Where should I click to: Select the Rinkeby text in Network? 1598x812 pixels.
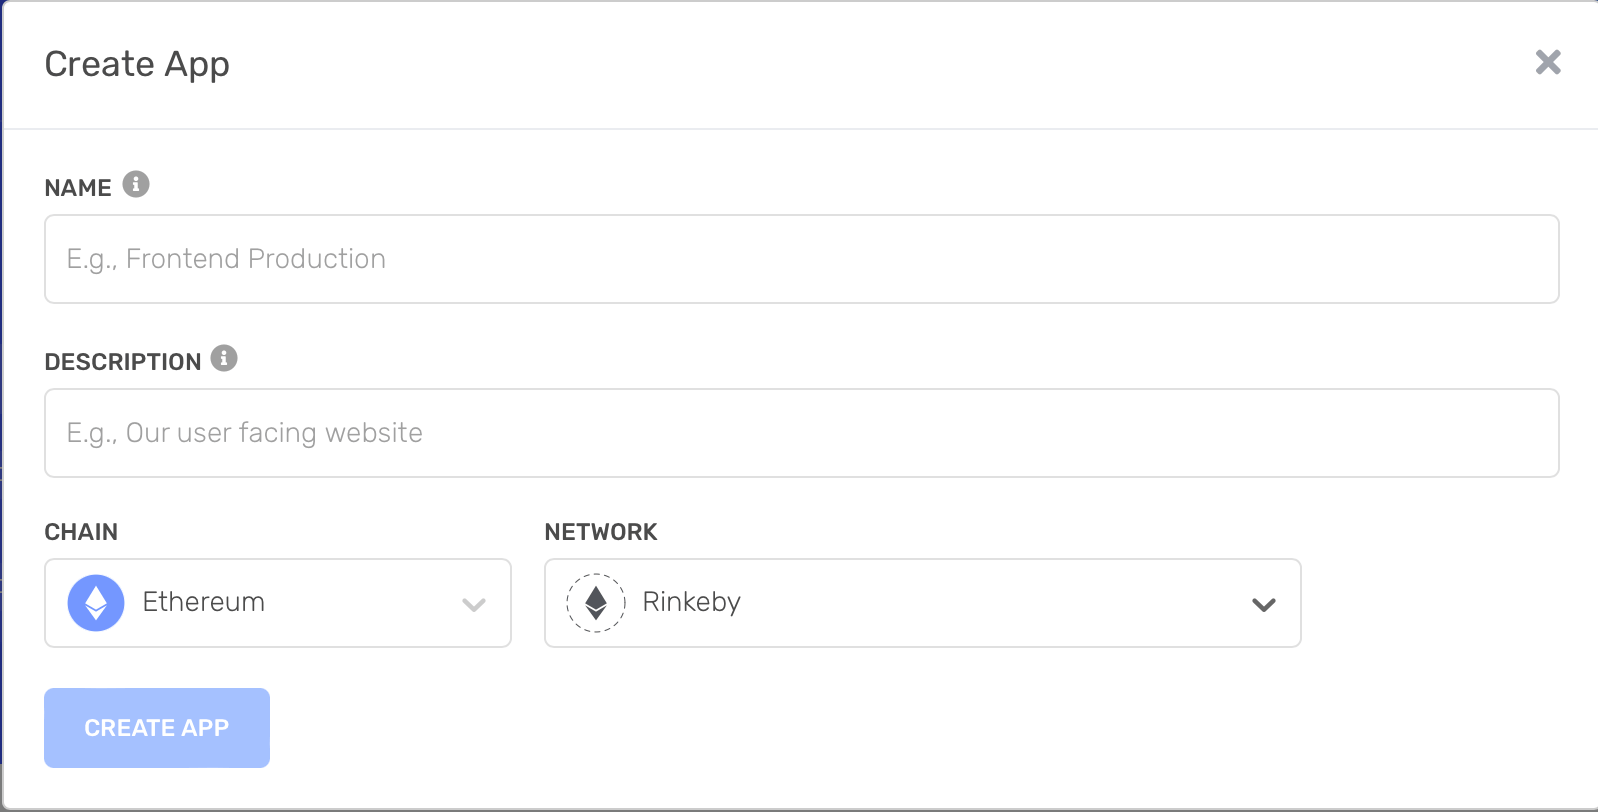point(691,602)
